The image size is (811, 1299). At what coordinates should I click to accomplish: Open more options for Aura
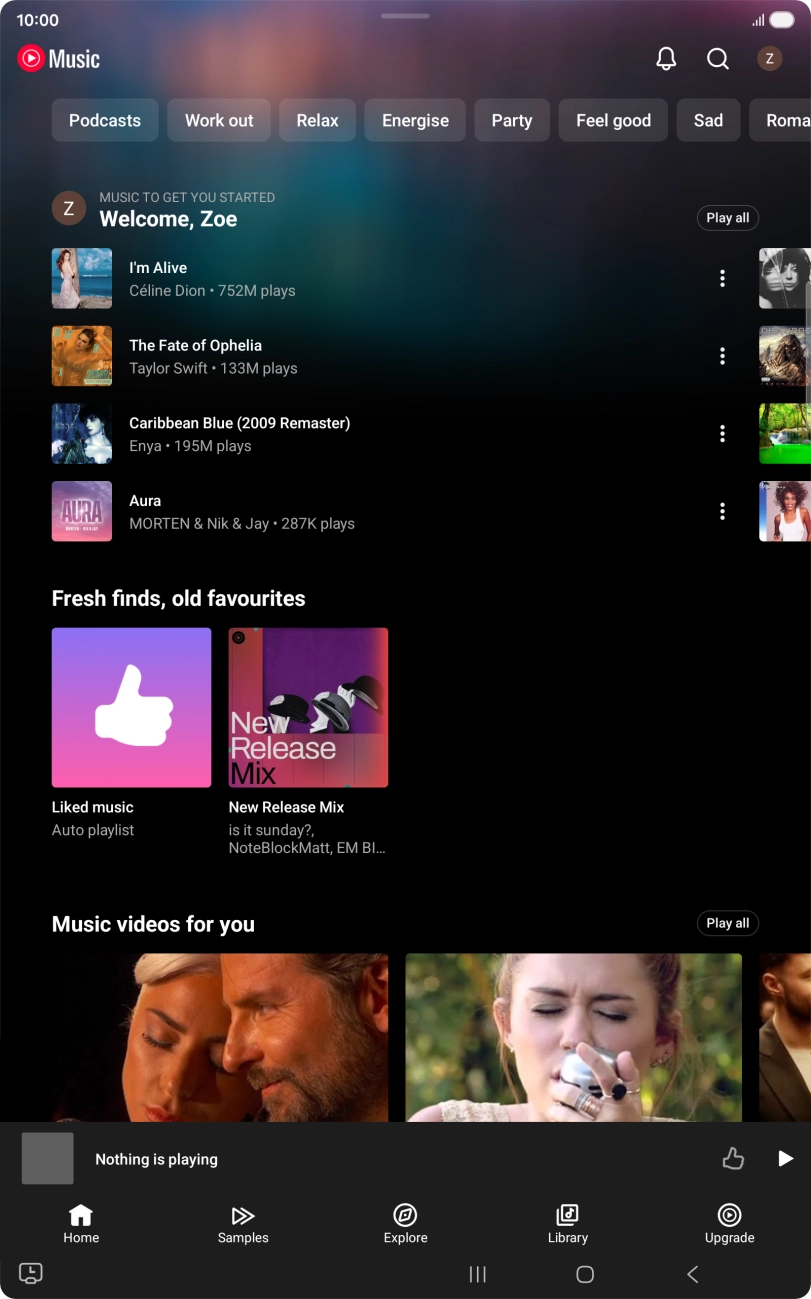click(722, 511)
